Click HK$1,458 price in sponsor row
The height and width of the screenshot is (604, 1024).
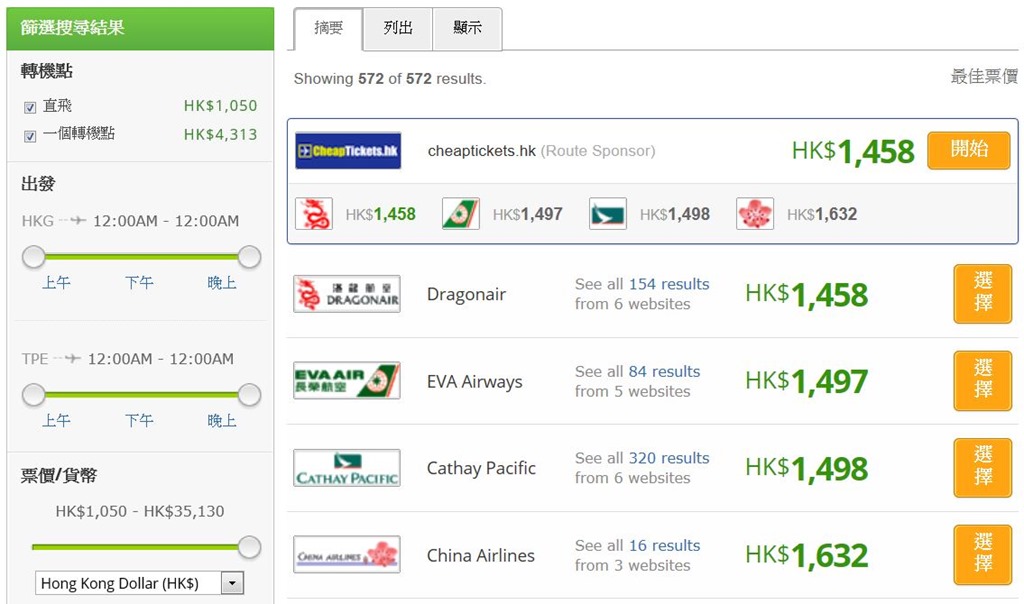click(381, 214)
